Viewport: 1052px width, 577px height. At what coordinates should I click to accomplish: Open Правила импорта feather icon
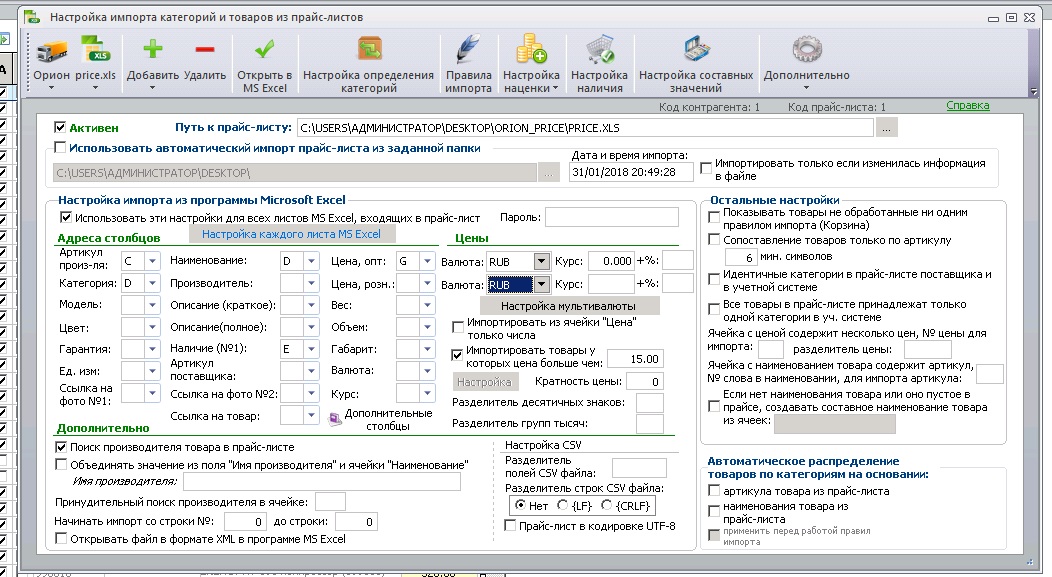pos(468,51)
